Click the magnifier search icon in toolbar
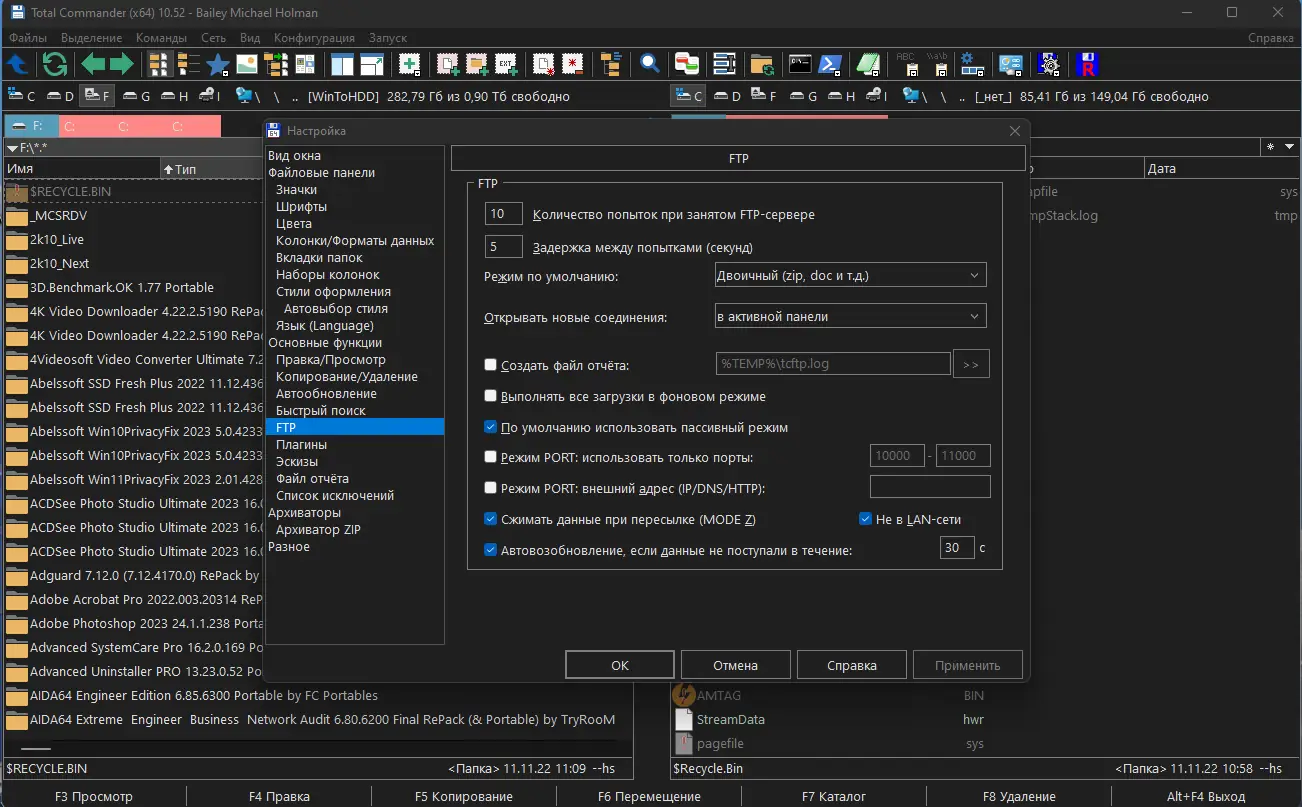1302x807 pixels. coord(650,65)
